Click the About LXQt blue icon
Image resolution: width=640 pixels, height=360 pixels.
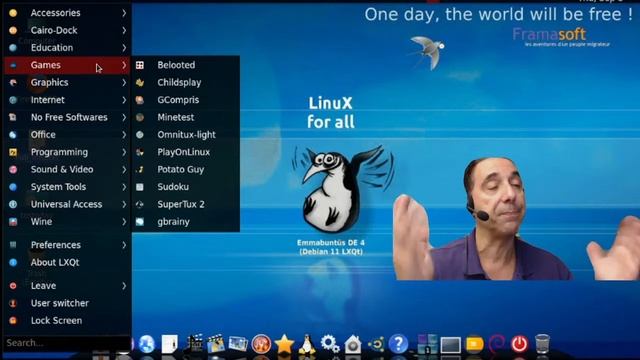coord(13,262)
